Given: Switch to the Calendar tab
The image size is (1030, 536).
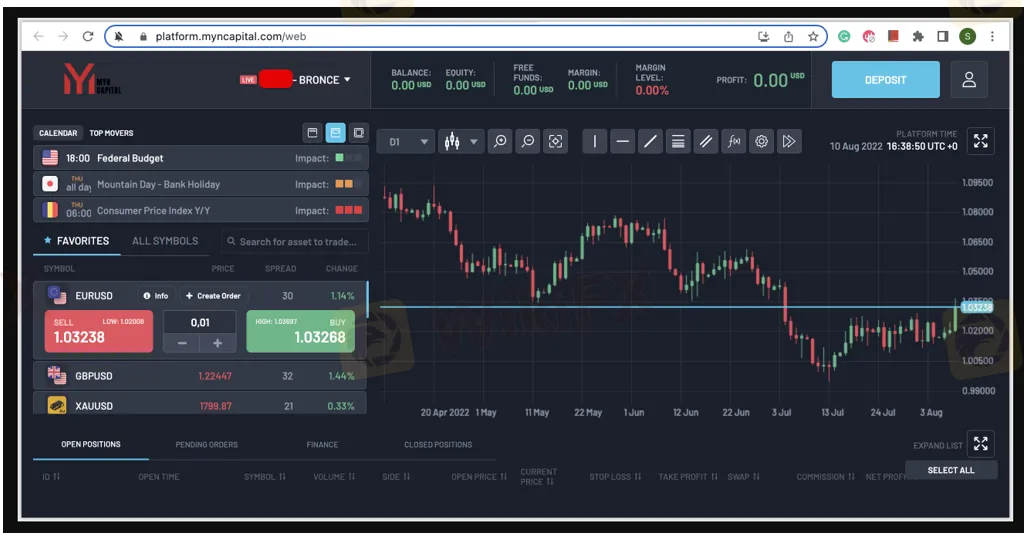Looking at the screenshot, I should 58,133.
